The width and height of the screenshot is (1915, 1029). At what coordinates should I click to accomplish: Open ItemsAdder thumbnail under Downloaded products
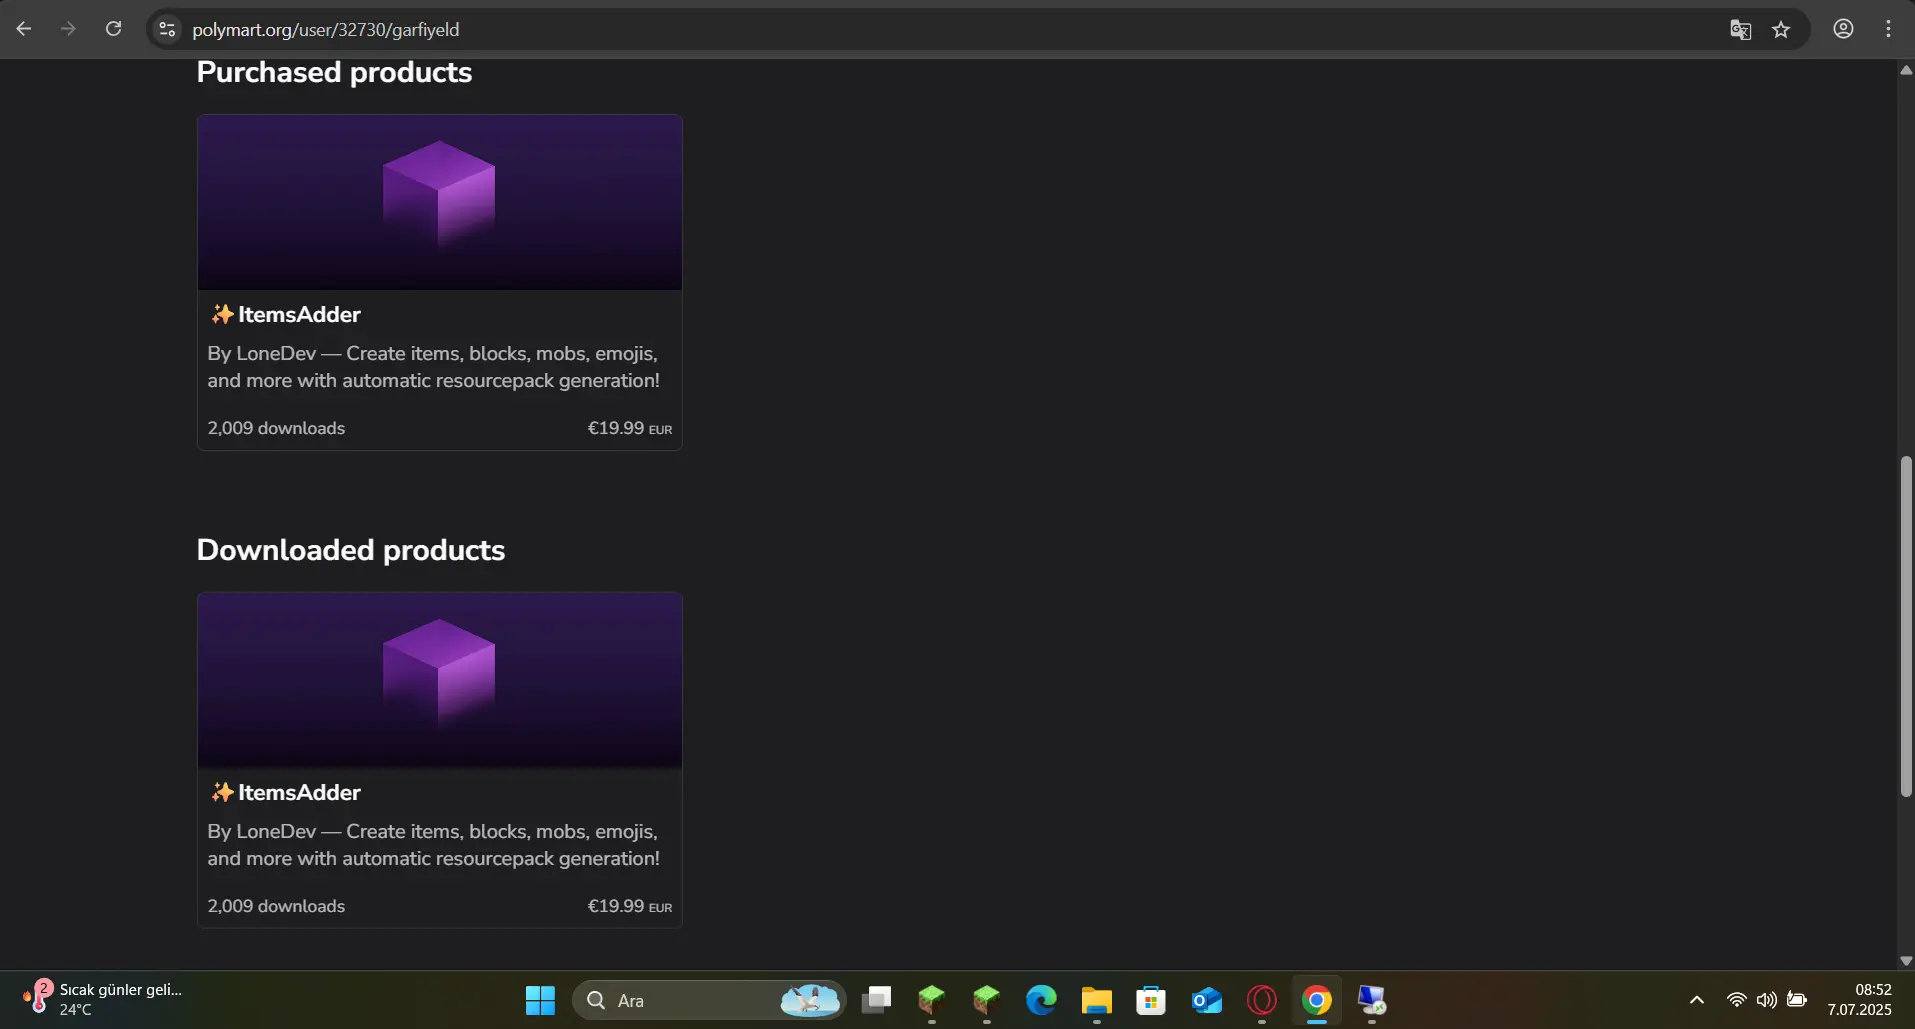point(440,680)
